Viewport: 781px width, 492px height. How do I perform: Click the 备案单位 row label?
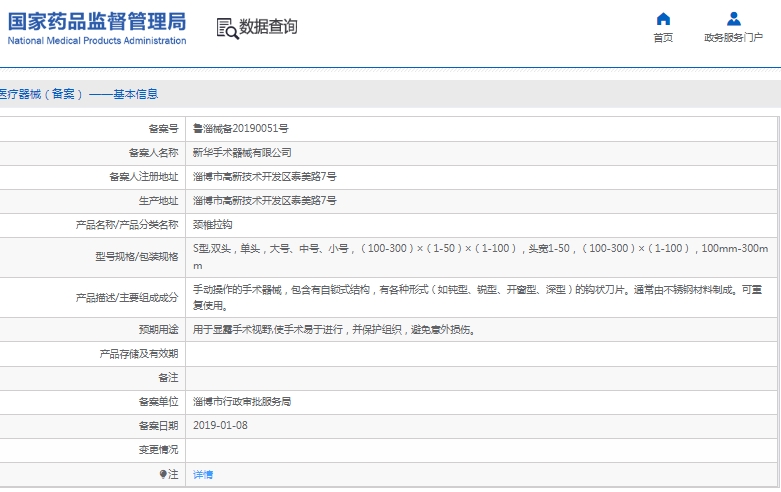(x=158, y=402)
